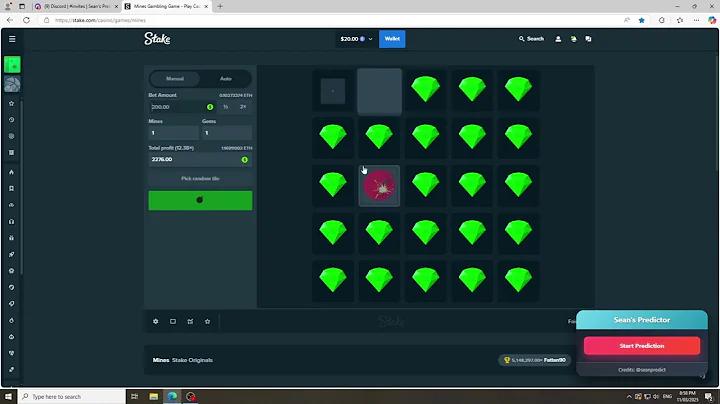Viewport: 720px width, 404px height.
Task: Click the Total profit value field
Action: pos(200,159)
